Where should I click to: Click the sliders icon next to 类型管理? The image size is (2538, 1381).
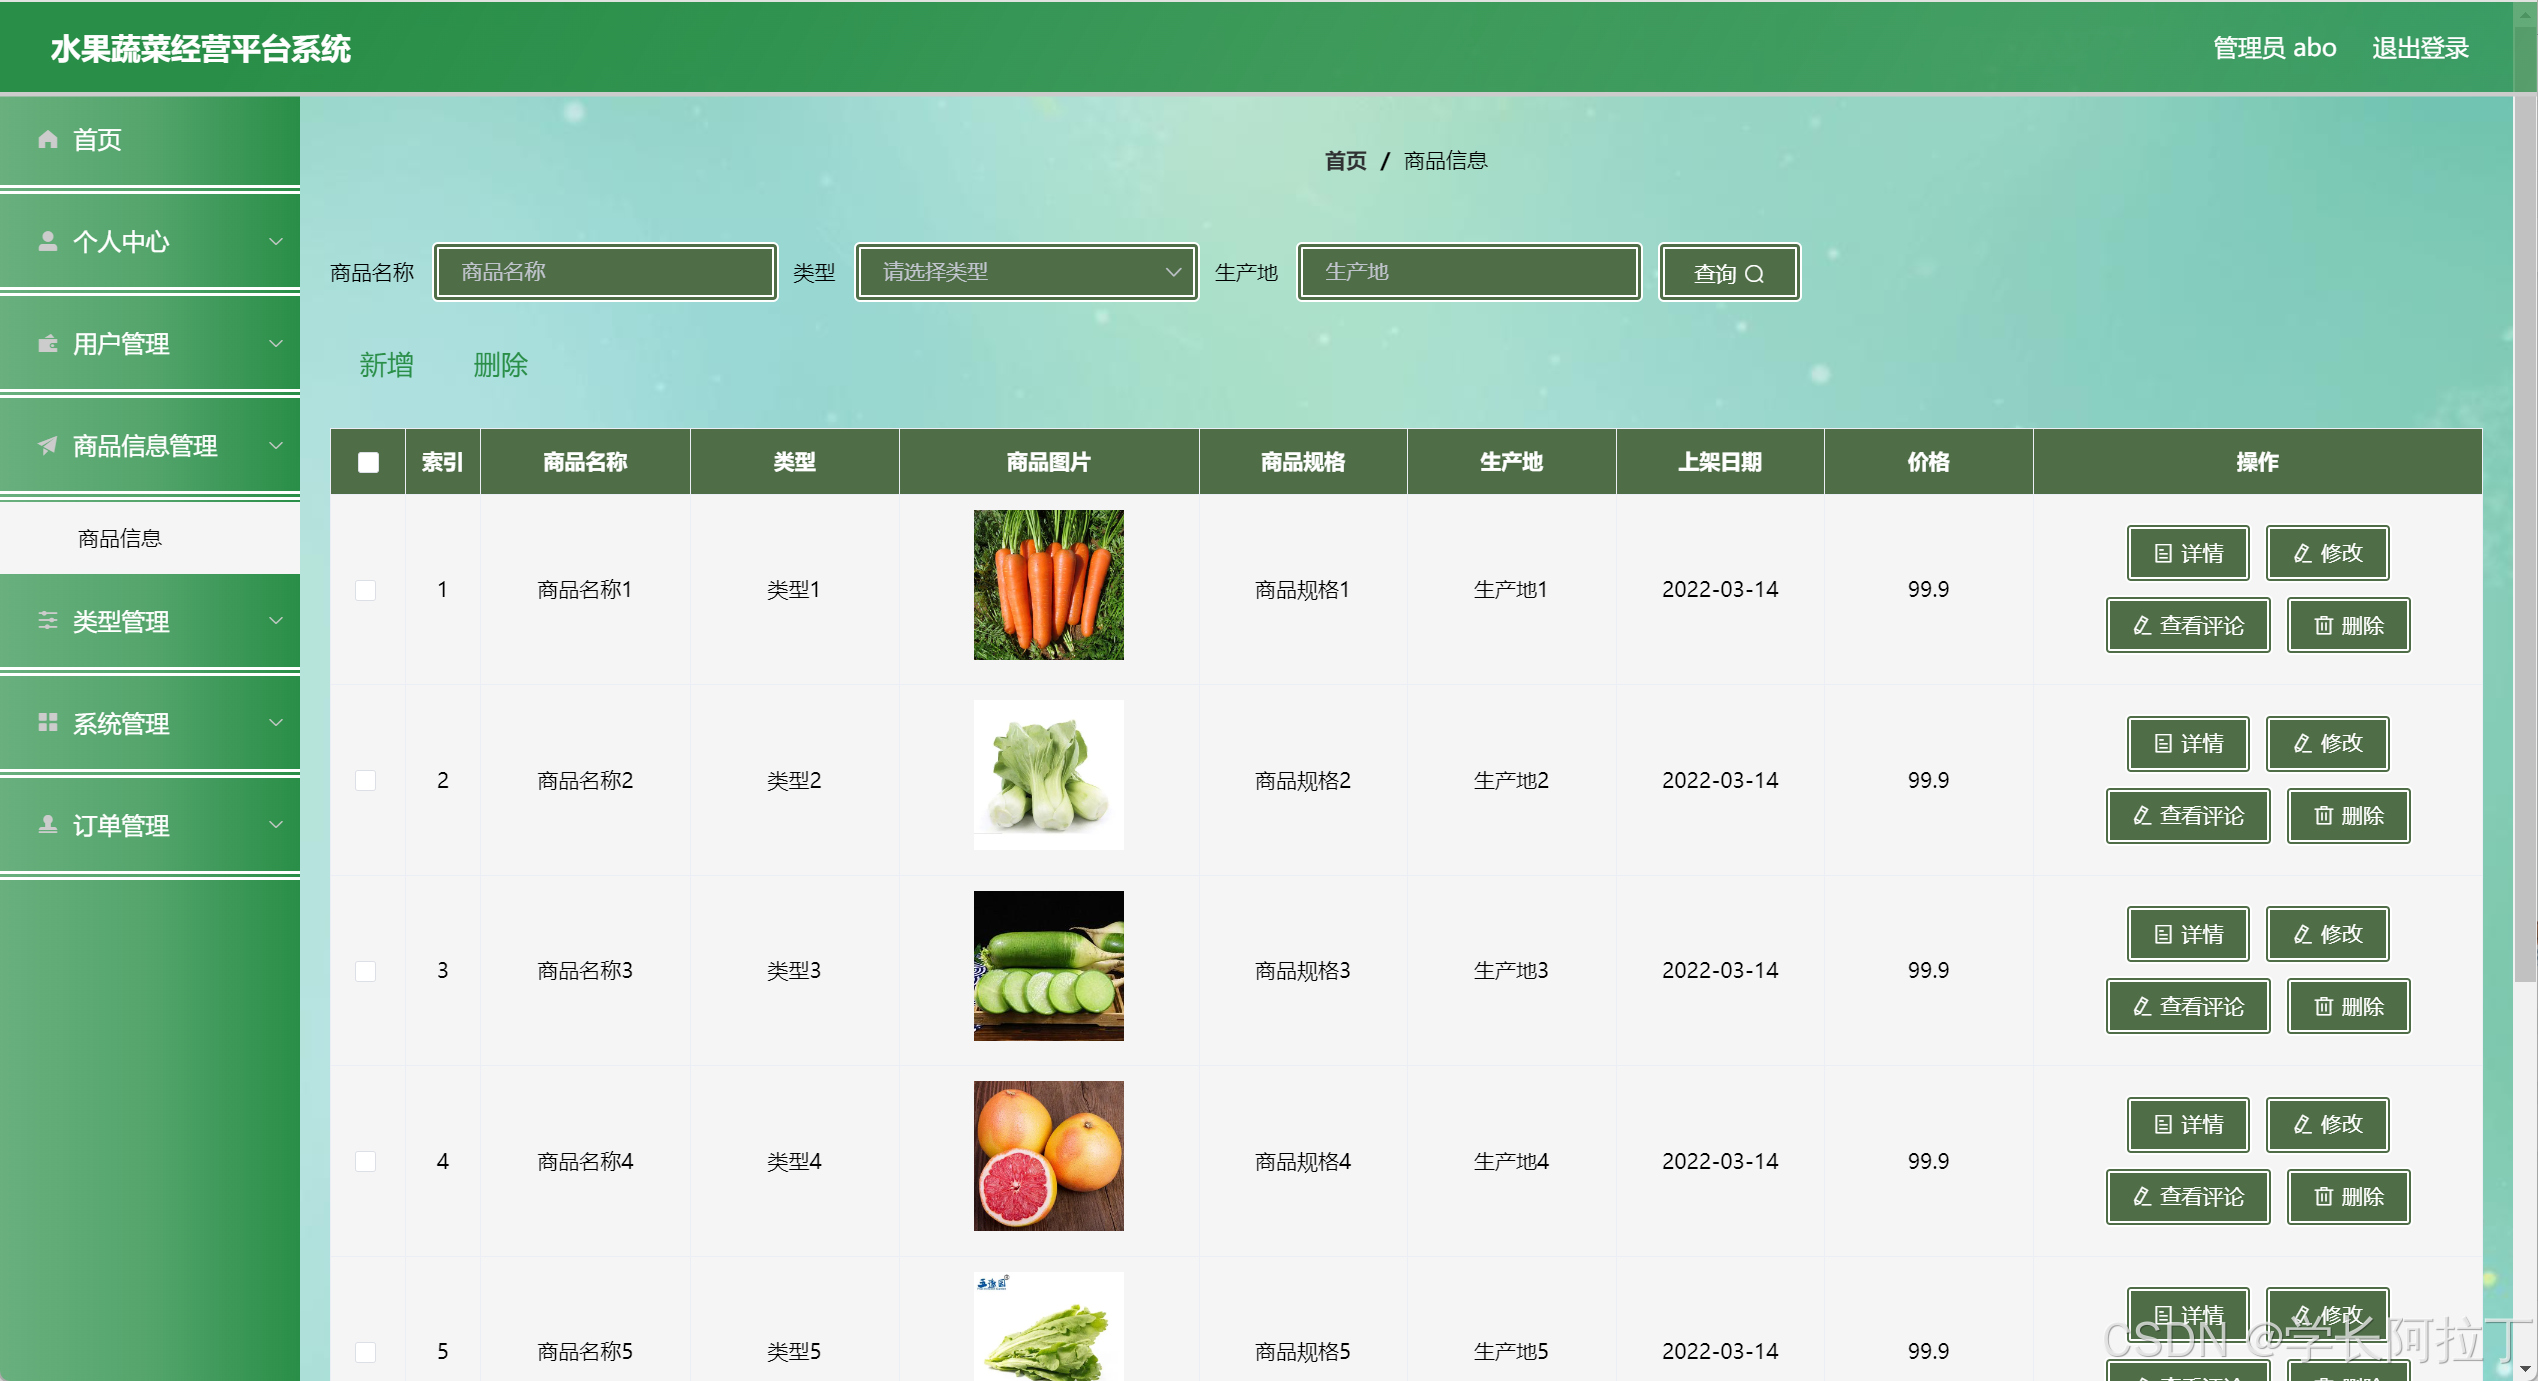pos(47,621)
